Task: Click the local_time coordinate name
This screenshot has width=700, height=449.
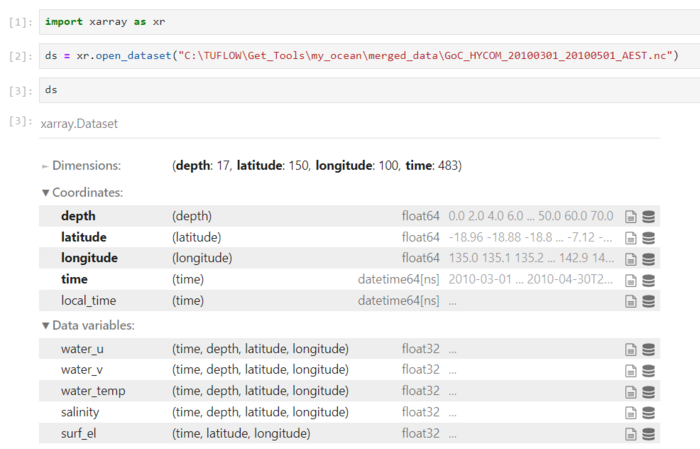Action: (88, 301)
